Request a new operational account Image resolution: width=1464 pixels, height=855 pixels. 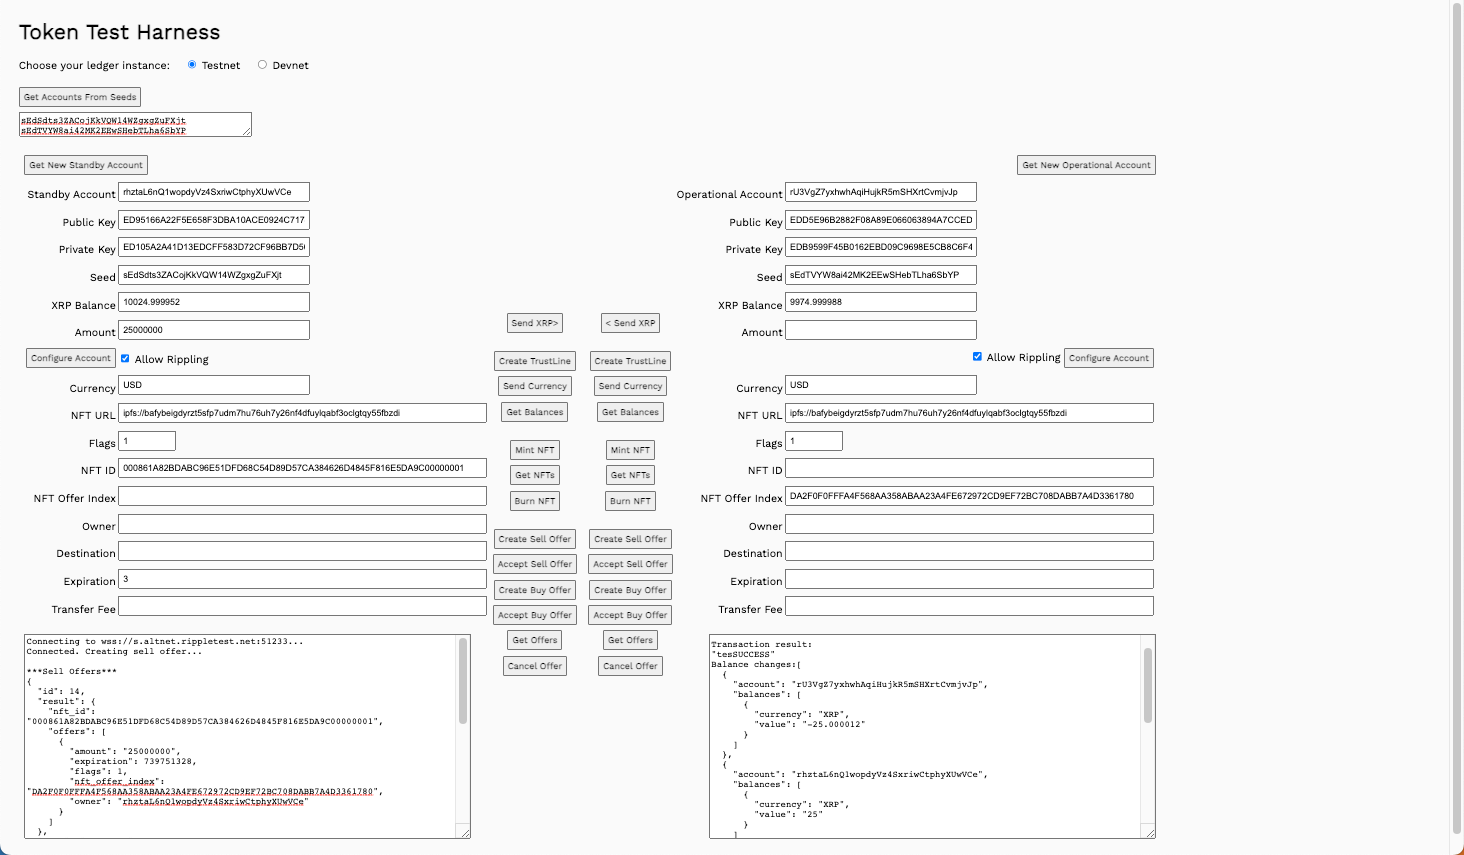click(1086, 165)
